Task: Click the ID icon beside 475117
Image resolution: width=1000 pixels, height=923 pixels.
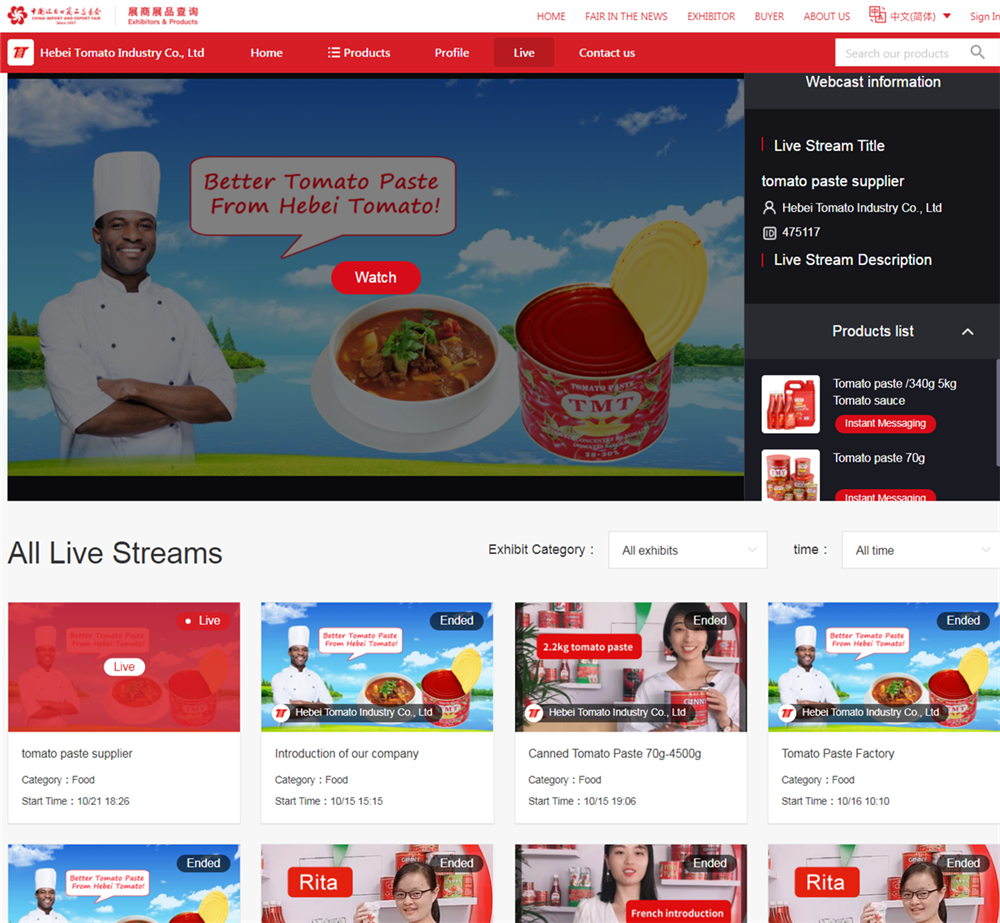Action: point(770,233)
